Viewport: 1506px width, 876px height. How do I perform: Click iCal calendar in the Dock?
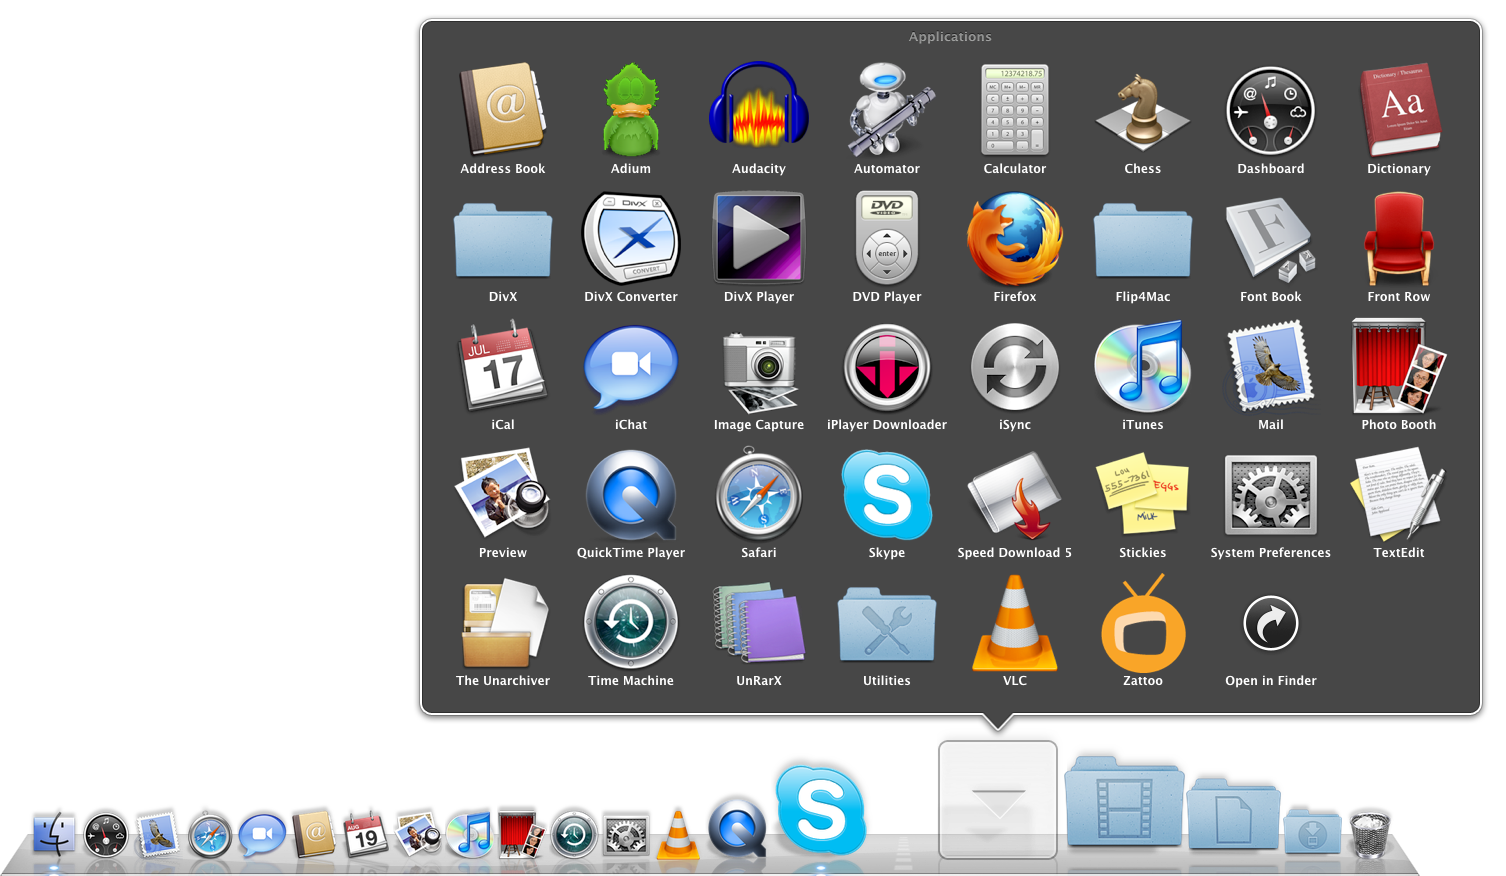pos(366,834)
